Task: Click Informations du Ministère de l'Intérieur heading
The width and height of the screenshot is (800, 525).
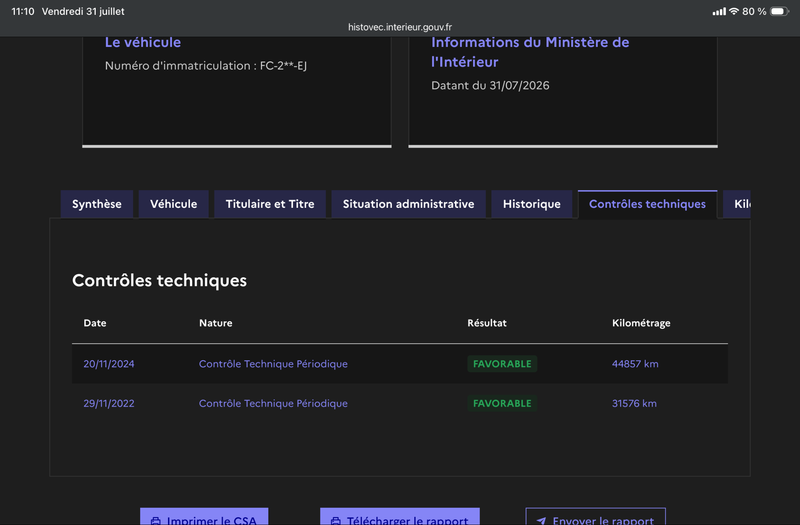Action: 530,52
